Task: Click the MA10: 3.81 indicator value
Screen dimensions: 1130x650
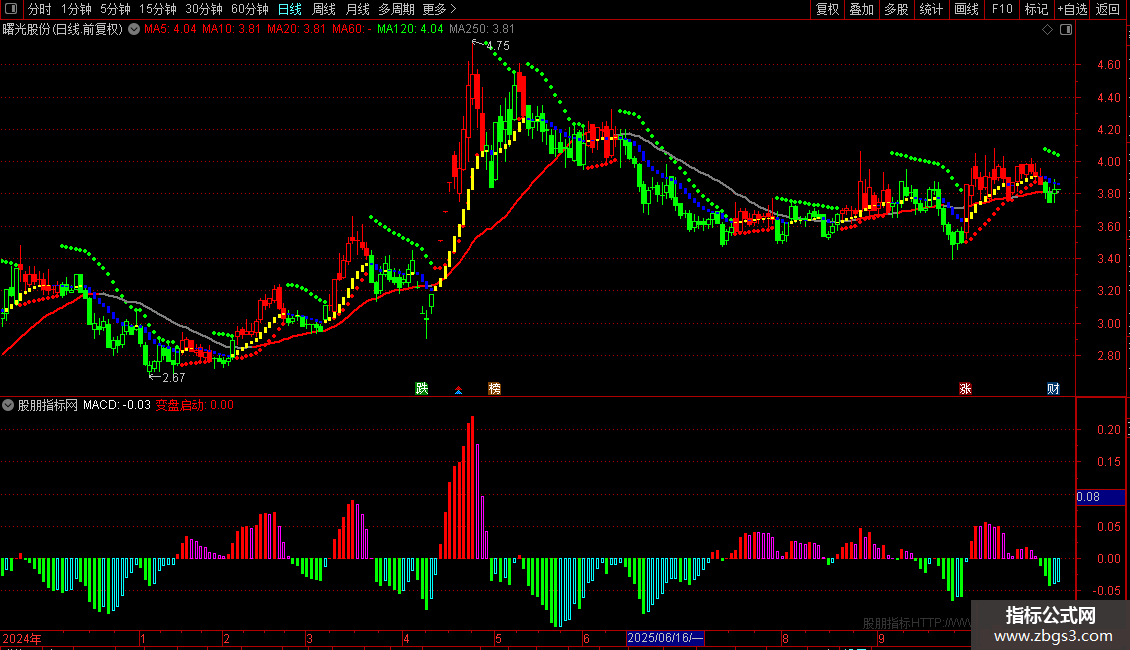Action: coord(231,30)
